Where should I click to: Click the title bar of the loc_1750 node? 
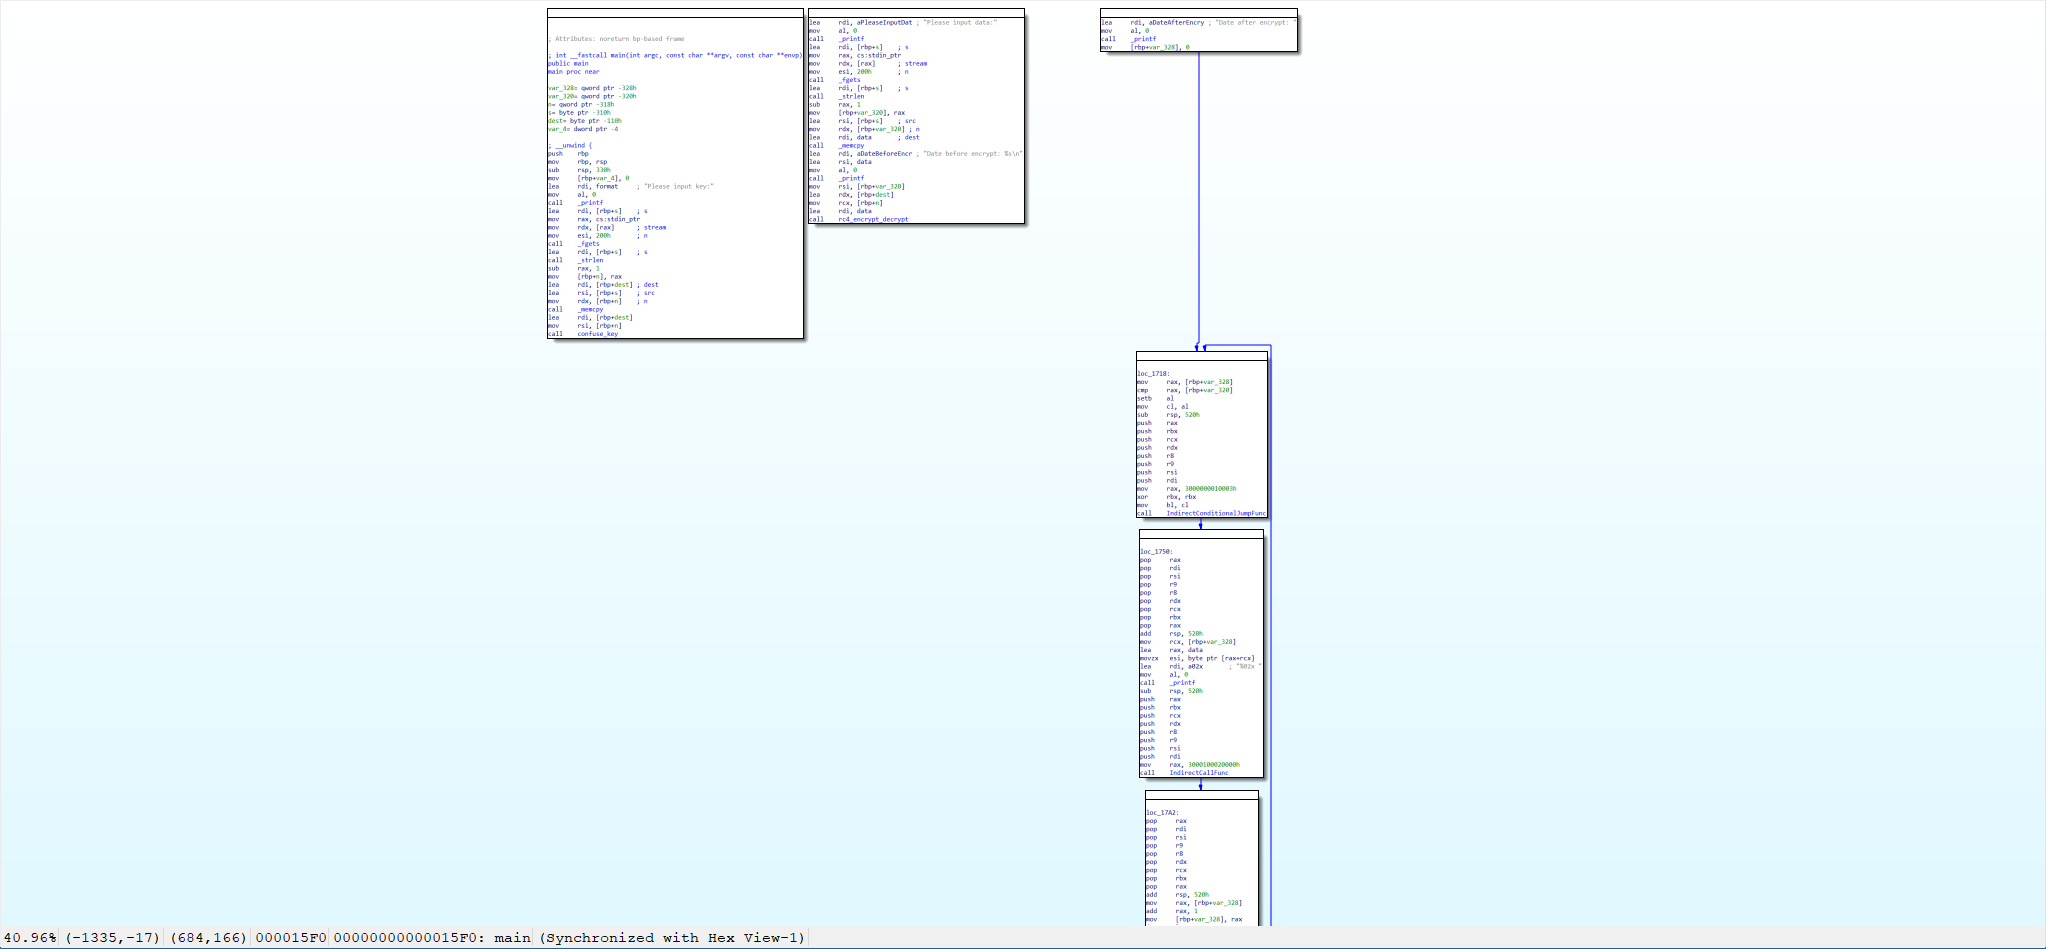1201,534
